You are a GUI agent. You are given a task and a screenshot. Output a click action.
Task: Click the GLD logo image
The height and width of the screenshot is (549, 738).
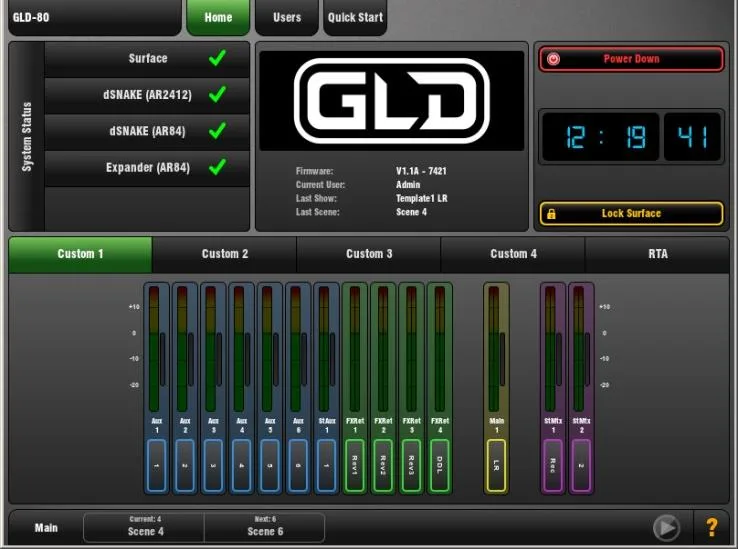click(x=392, y=101)
